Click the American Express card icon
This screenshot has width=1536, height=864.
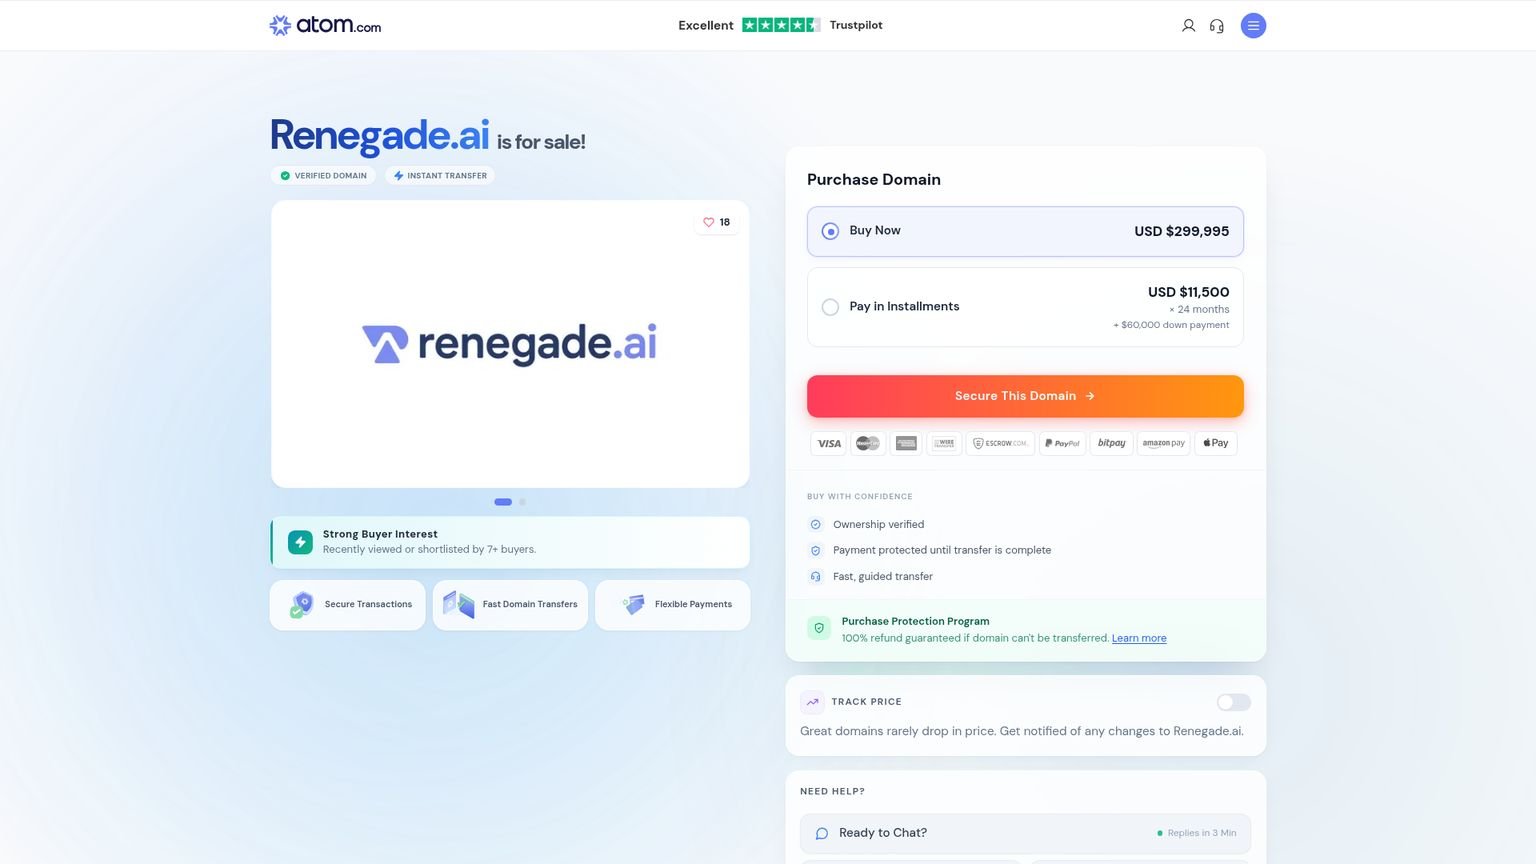pos(906,443)
